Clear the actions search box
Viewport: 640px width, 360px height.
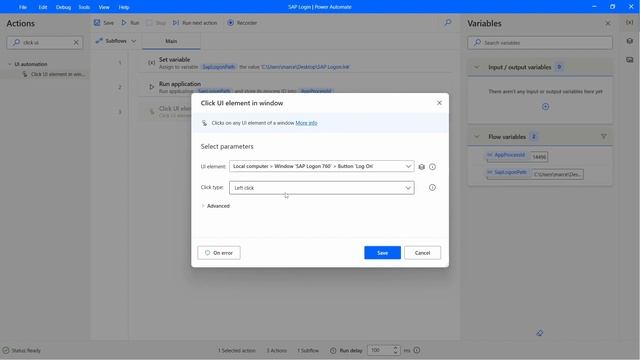[x=76, y=42]
